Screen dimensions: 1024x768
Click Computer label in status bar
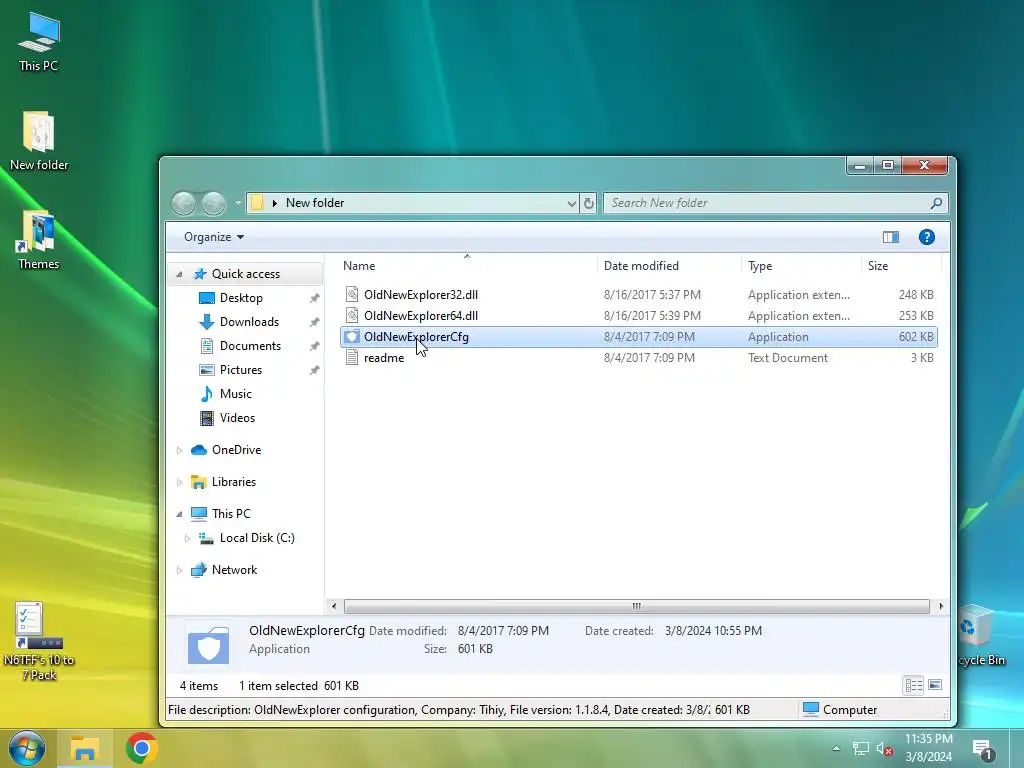coord(850,710)
